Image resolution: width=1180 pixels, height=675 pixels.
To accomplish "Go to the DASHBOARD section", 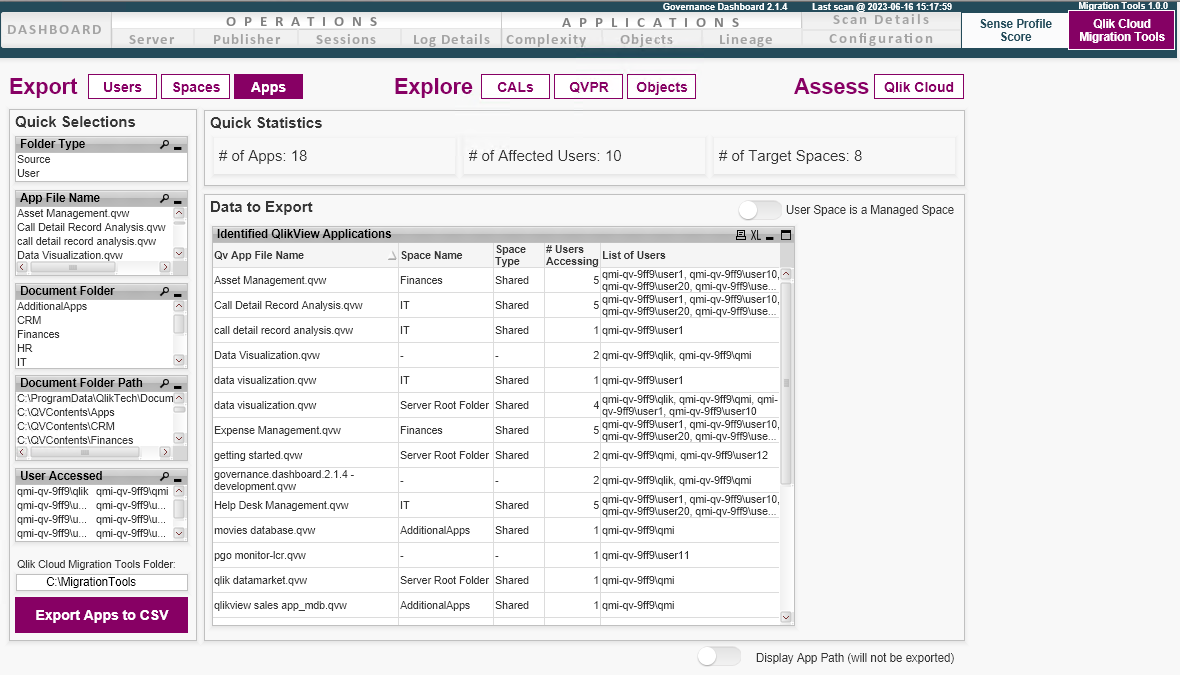I will point(55,29).
